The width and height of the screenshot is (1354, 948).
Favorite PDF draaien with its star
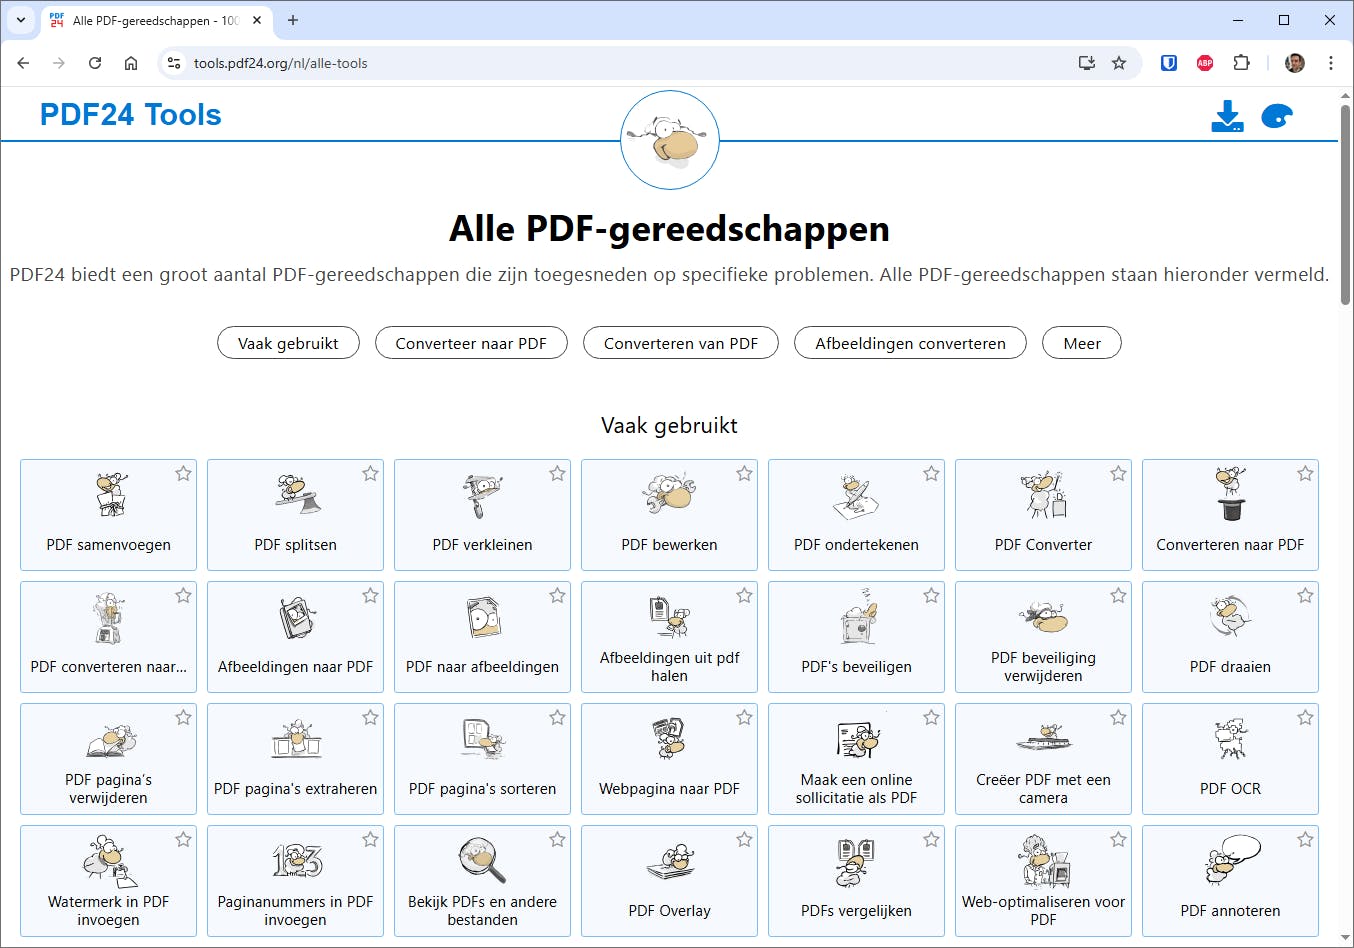(1306, 596)
